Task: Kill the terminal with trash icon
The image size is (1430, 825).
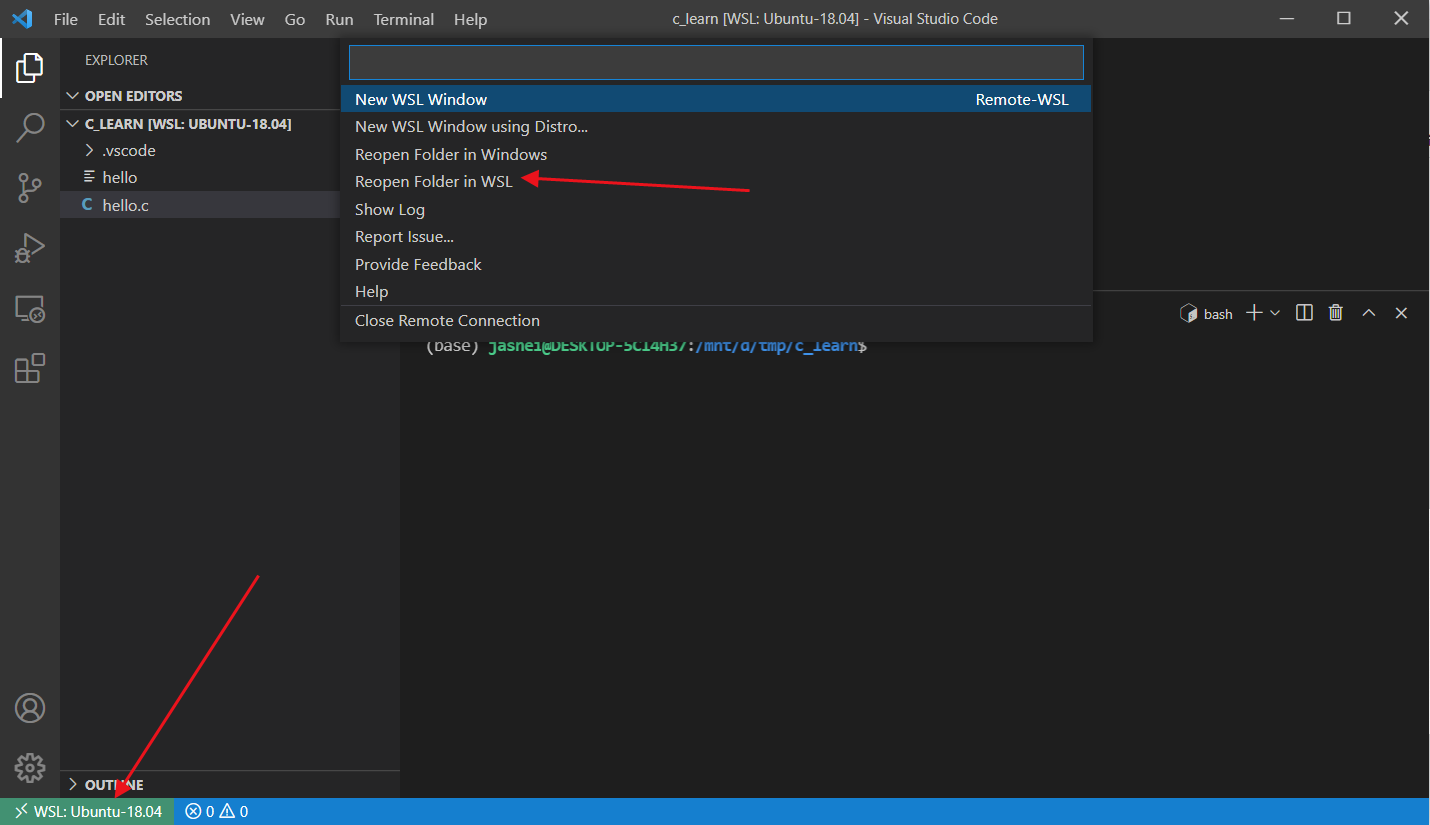Action: (1335, 313)
